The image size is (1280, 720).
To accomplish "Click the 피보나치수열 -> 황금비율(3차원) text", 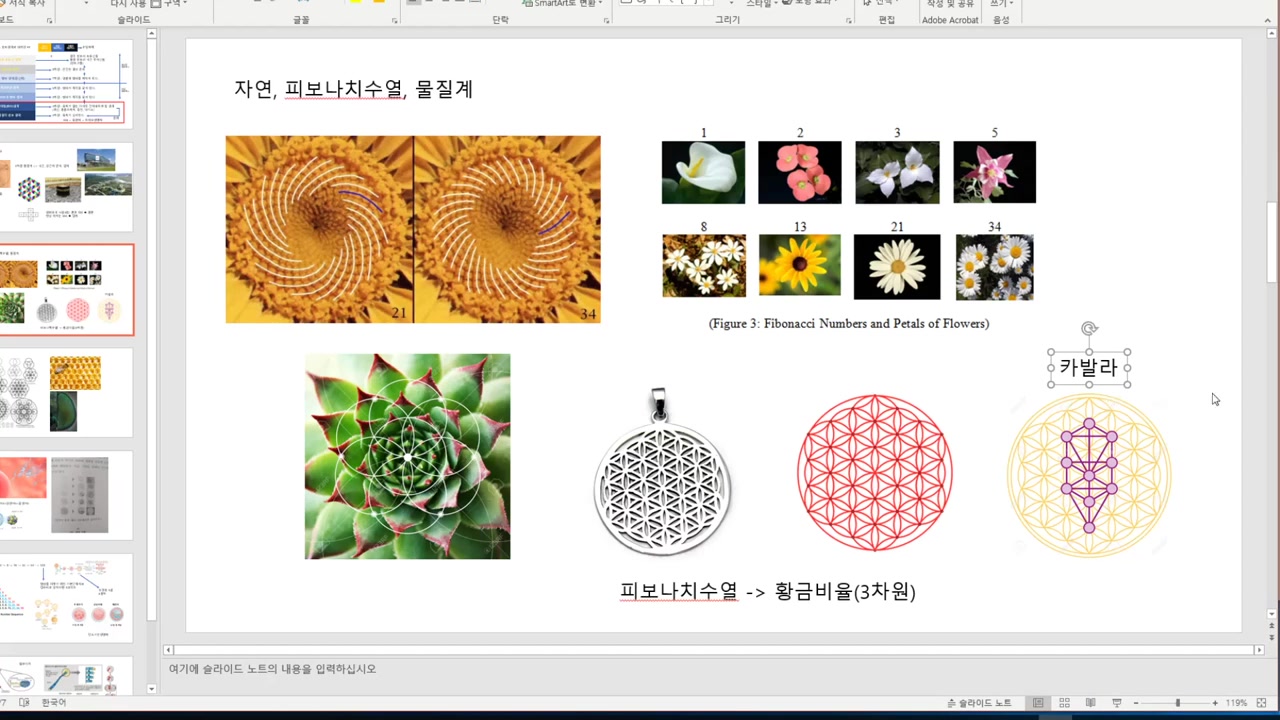I will [768, 591].
